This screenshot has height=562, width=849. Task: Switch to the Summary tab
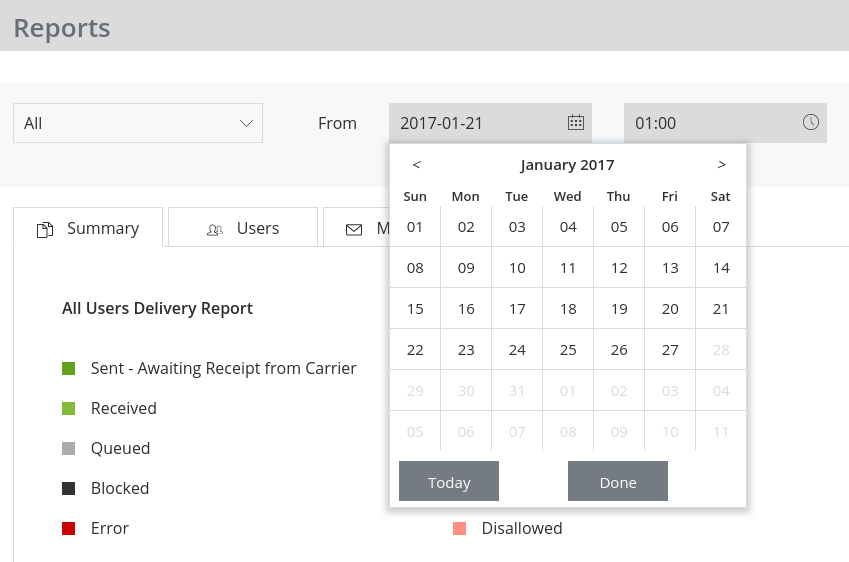88,227
